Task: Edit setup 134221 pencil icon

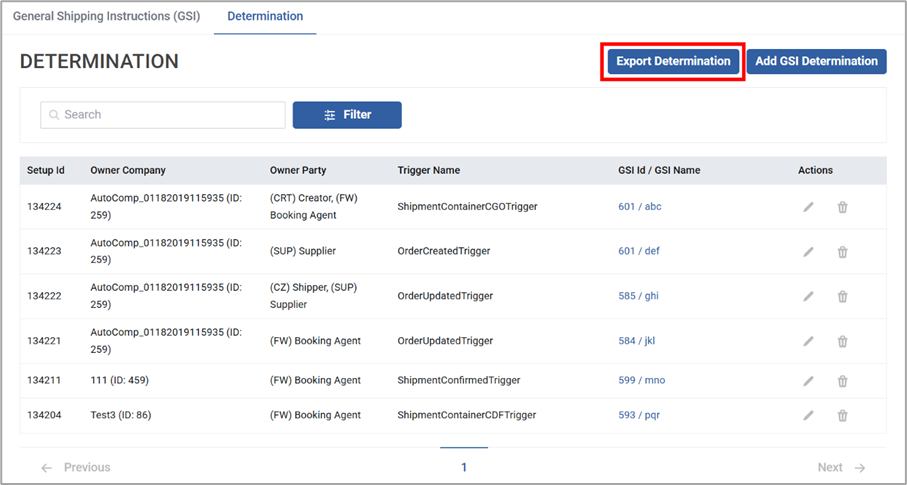Action: (x=808, y=341)
